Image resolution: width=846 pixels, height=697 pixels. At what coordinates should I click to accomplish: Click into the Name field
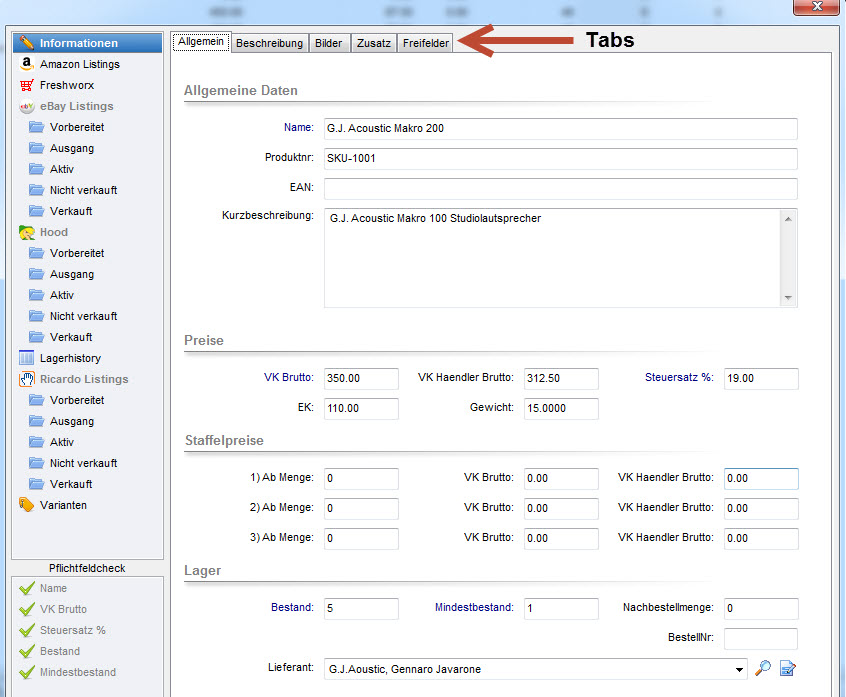(x=561, y=128)
